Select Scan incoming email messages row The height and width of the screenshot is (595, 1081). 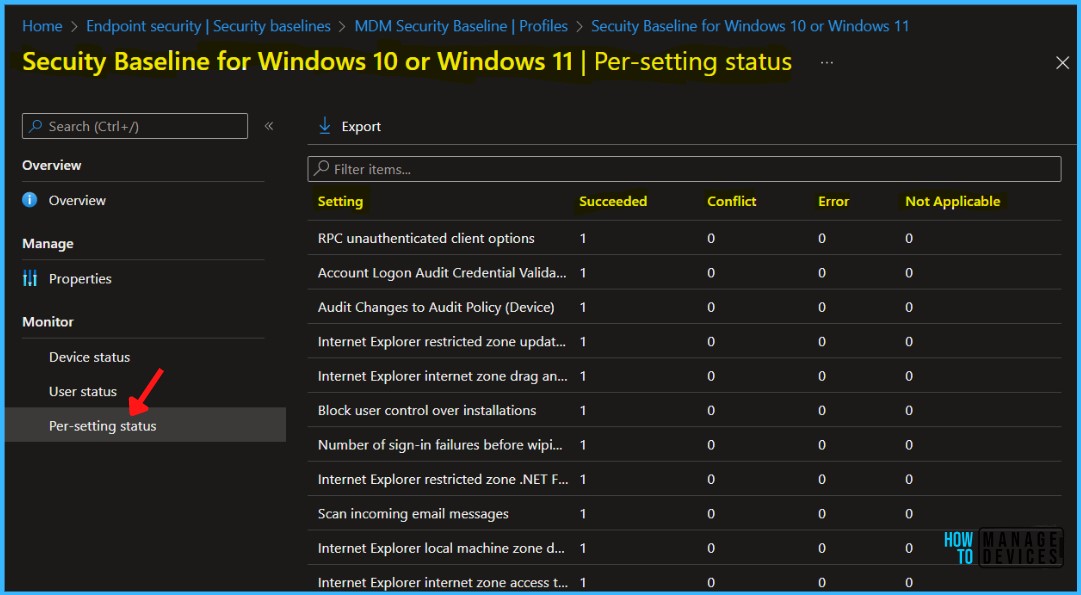(684, 514)
